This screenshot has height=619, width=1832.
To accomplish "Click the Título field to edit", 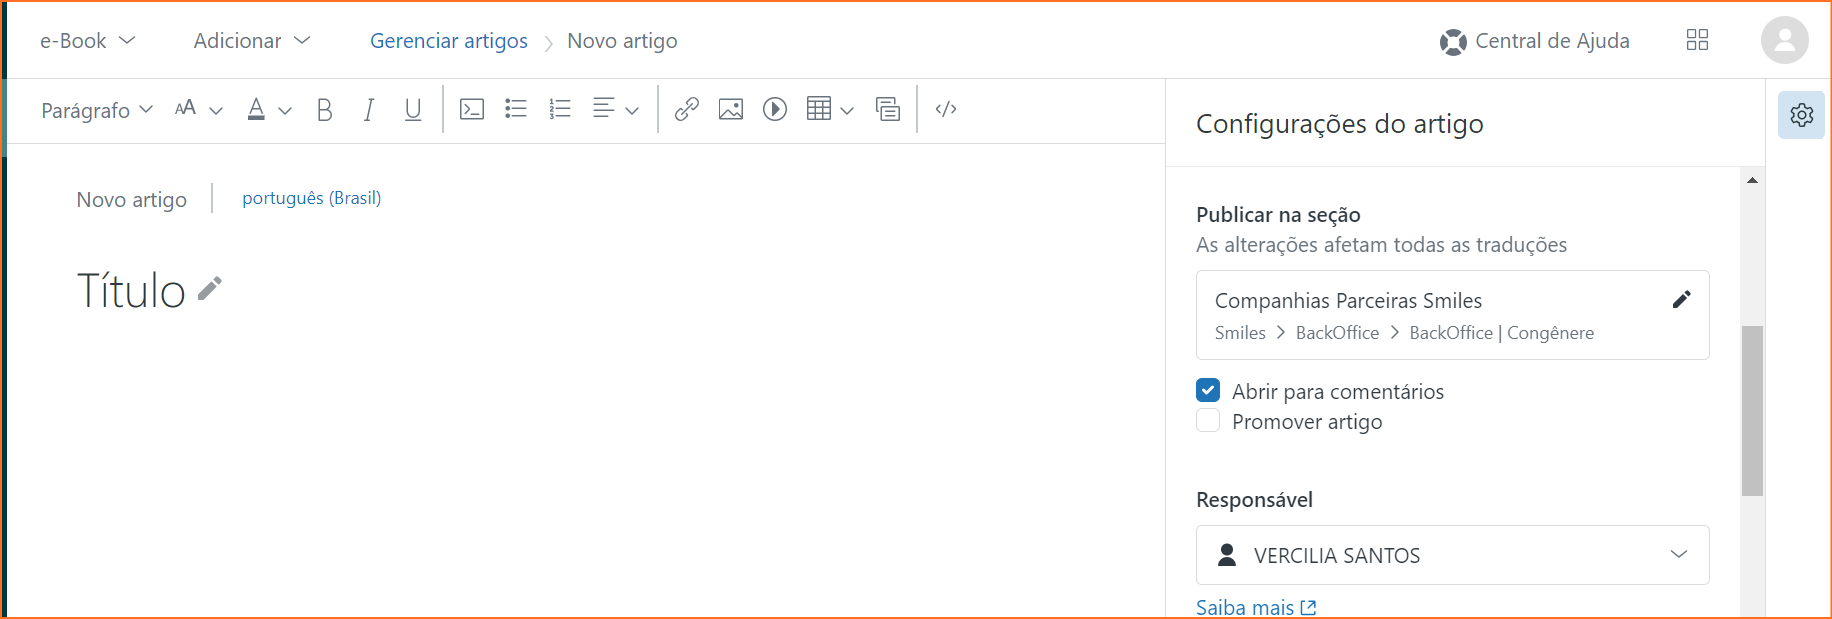I will (x=132, y=291).
